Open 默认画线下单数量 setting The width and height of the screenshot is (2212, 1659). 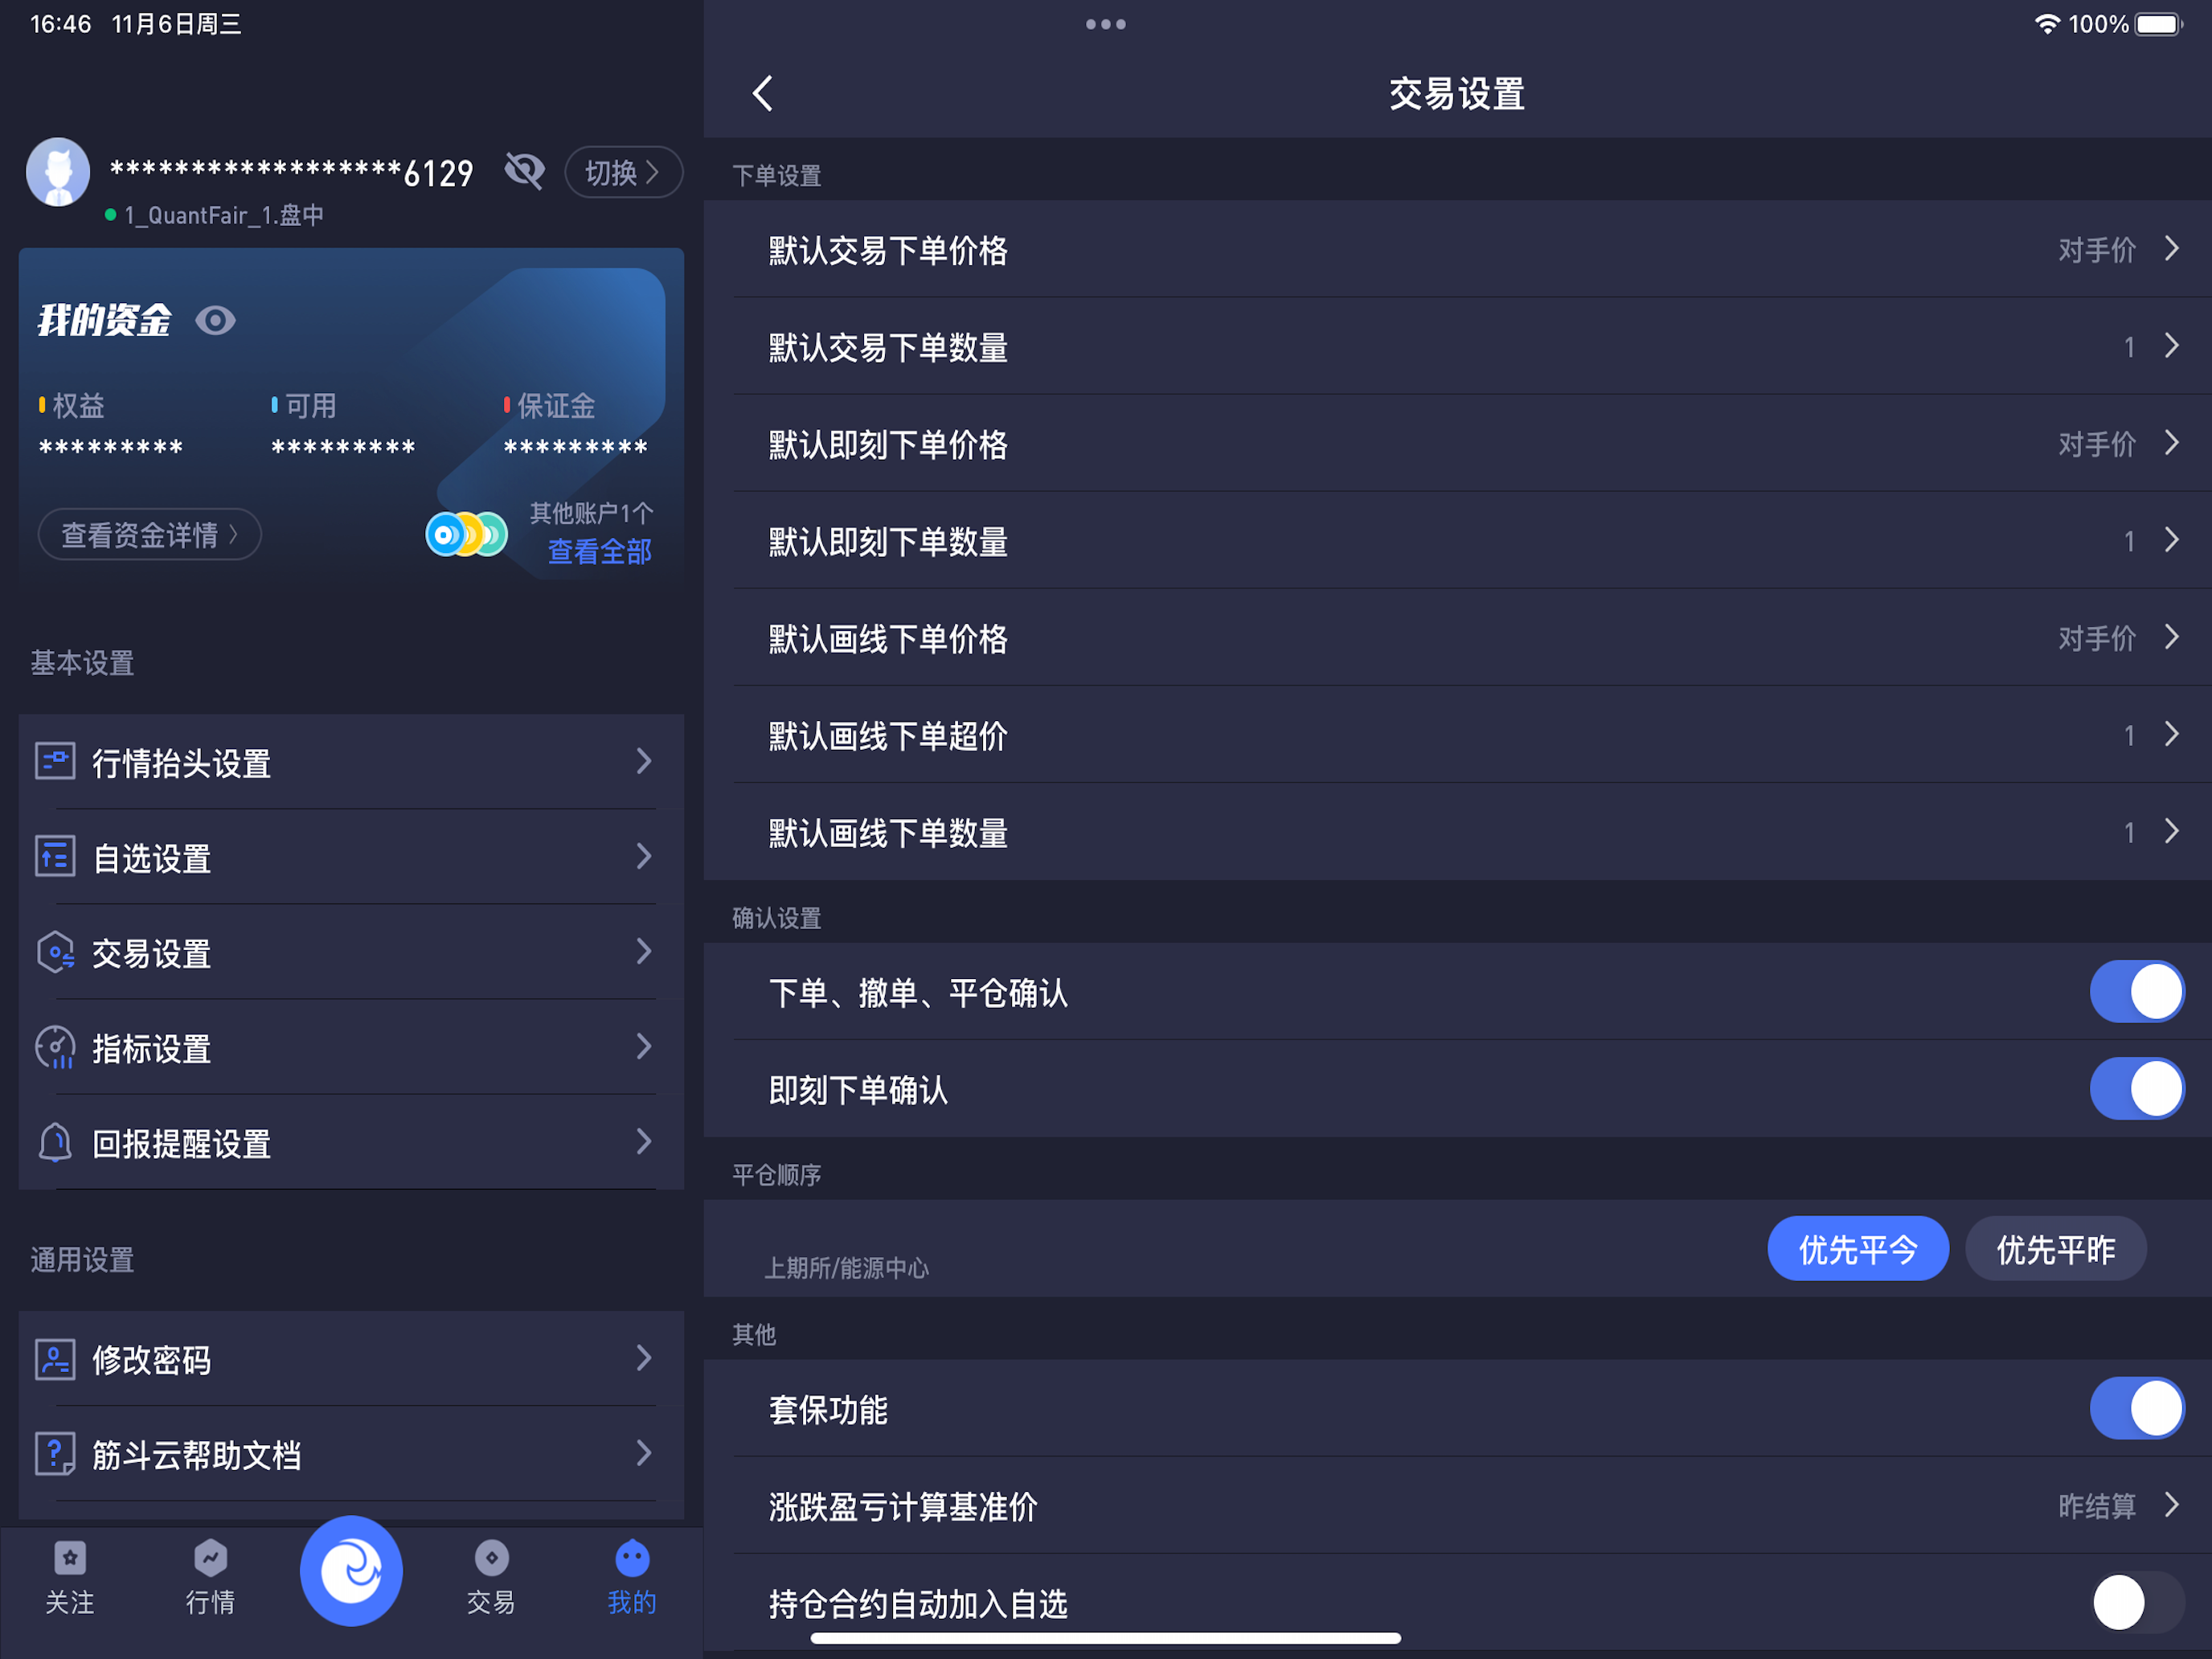tap(1458, 831)
